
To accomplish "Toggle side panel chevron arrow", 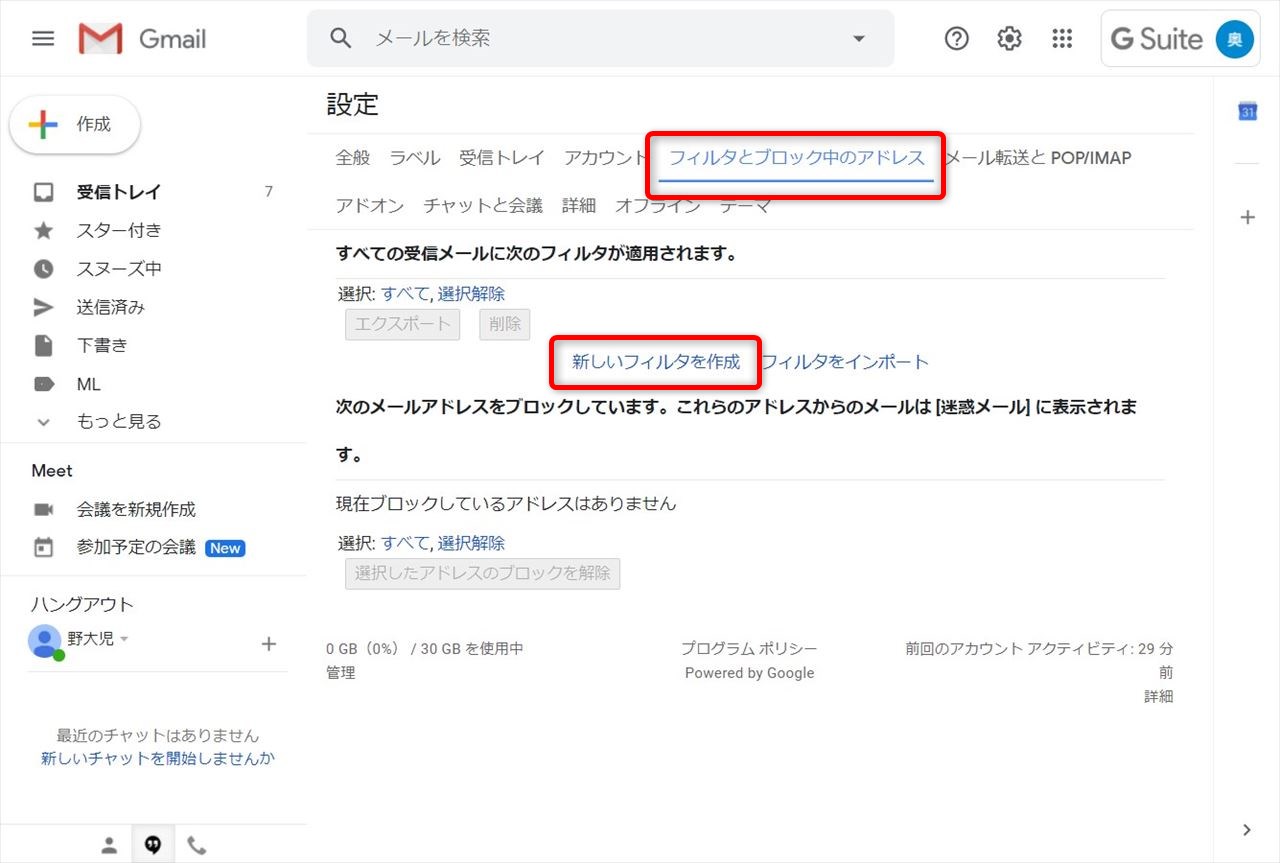I will [1247, 830].
